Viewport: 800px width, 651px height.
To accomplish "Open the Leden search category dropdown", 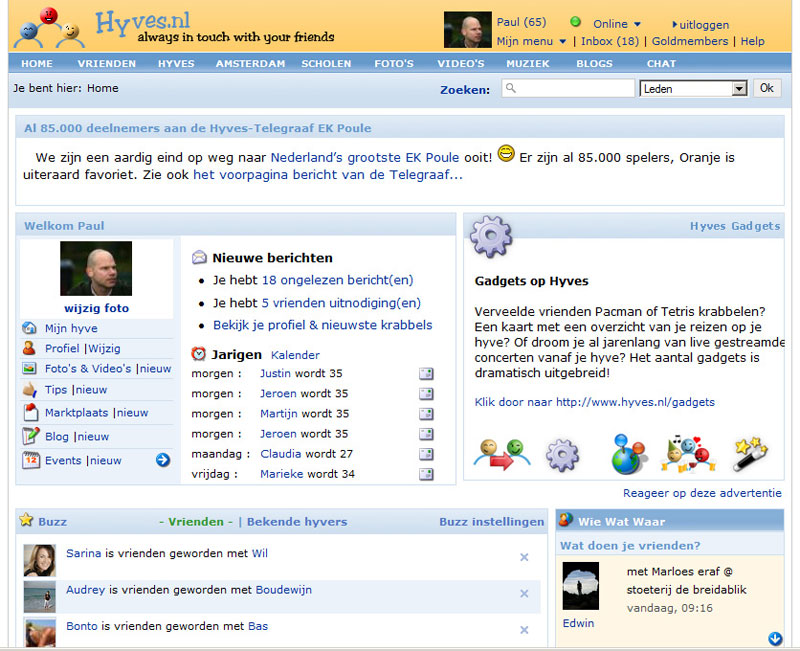I will click(x=739, y=89).
